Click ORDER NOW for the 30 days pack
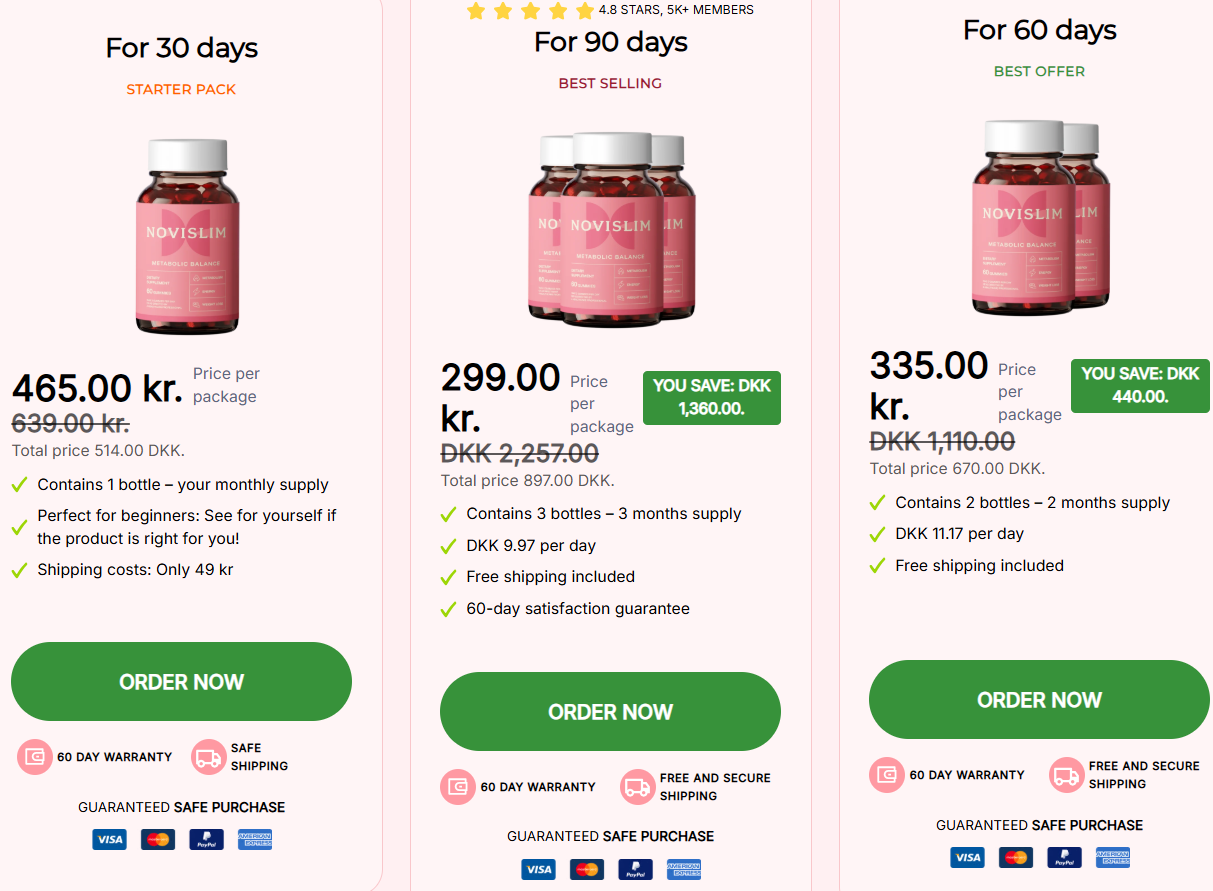The width and height of the screenshot is (1213, 891). point(181,682)
